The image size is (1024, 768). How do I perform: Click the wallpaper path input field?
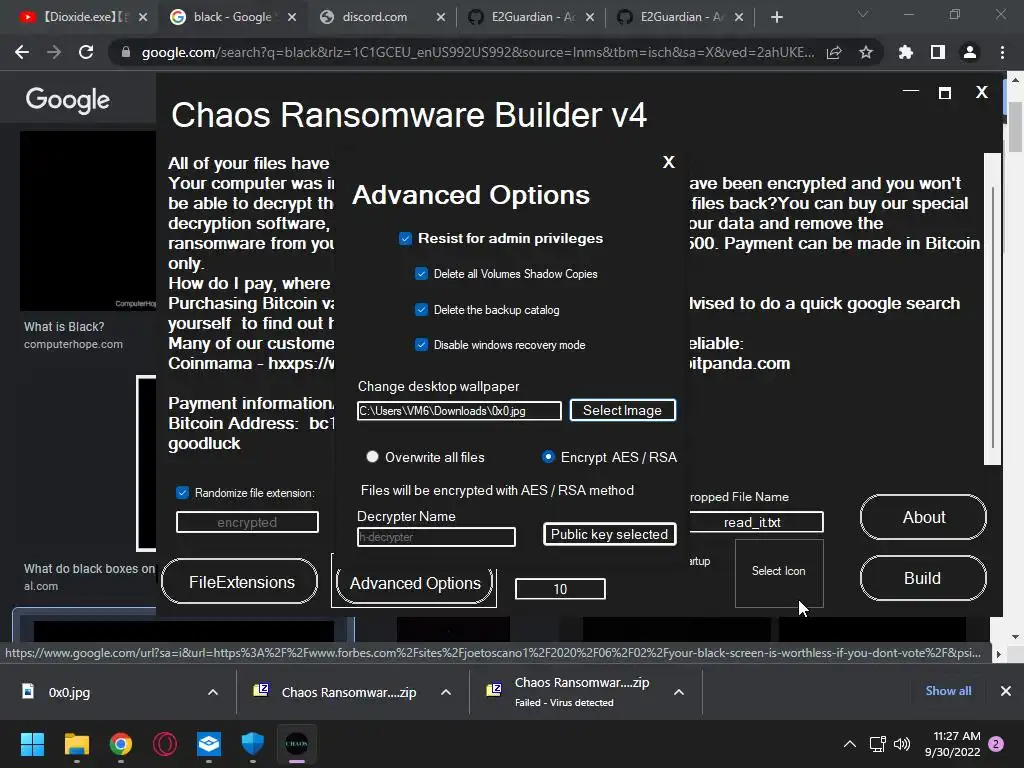[x=459, y=411]
